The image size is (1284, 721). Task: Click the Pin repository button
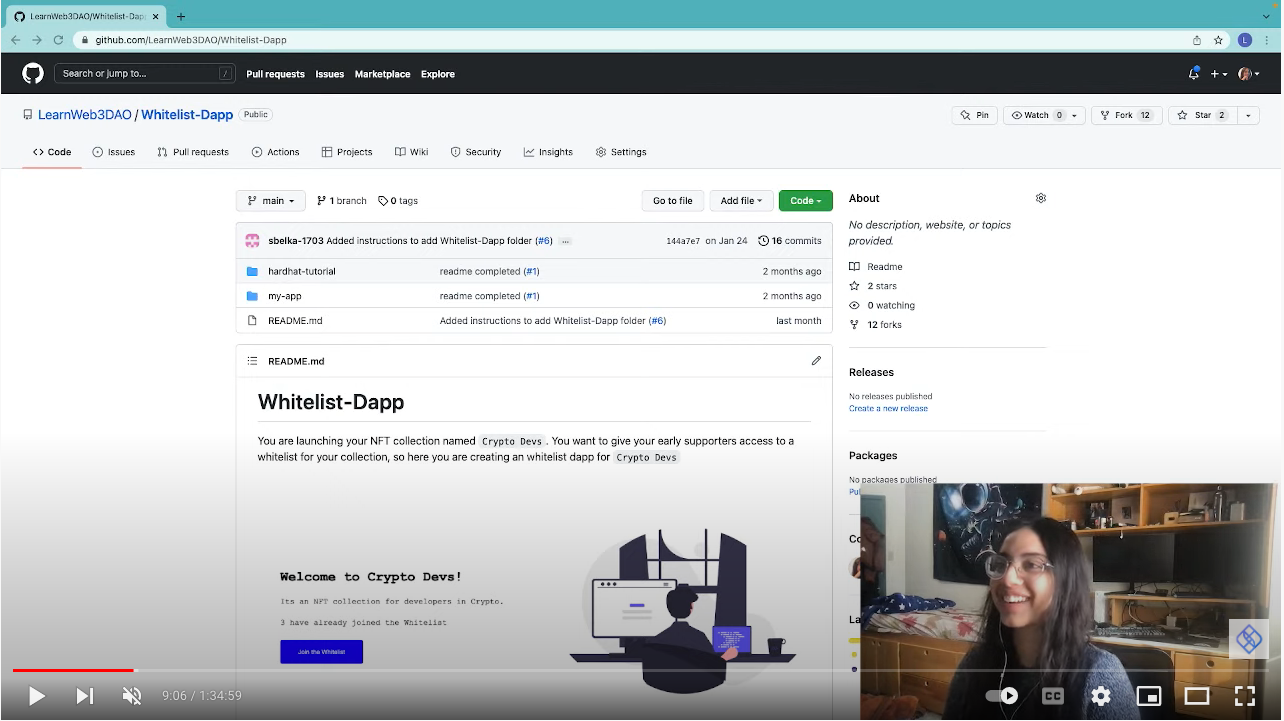[974, 115]
